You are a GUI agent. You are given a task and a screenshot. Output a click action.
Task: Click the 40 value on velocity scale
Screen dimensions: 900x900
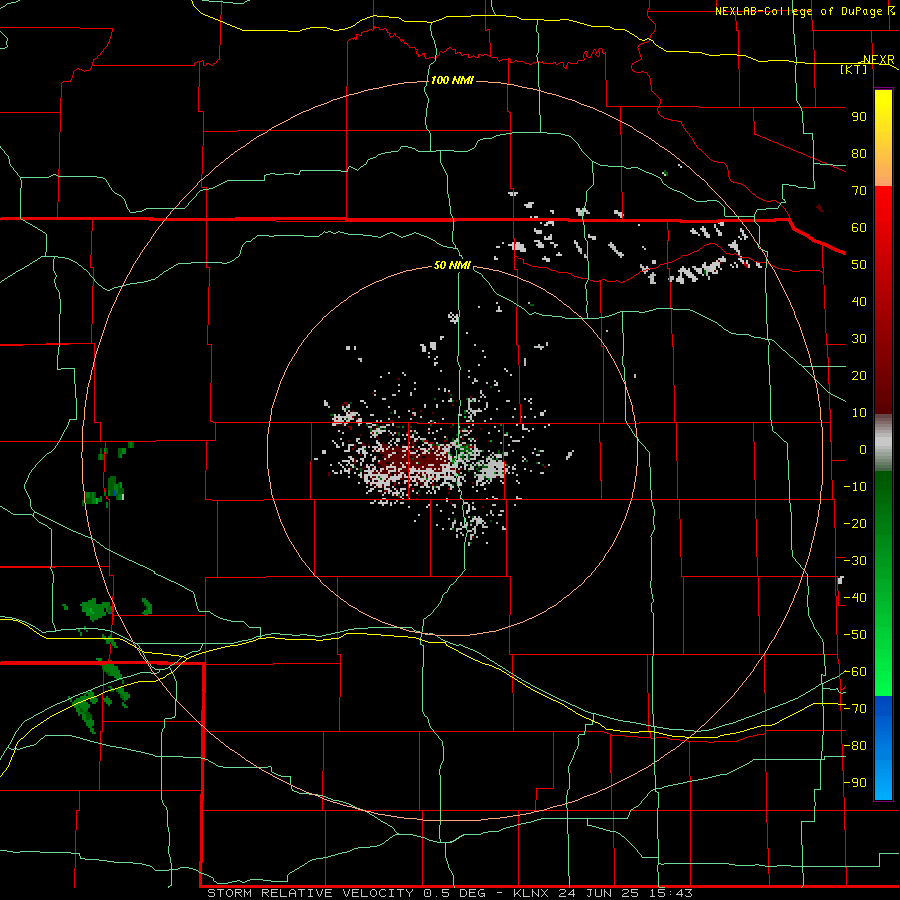click(859, 302)
